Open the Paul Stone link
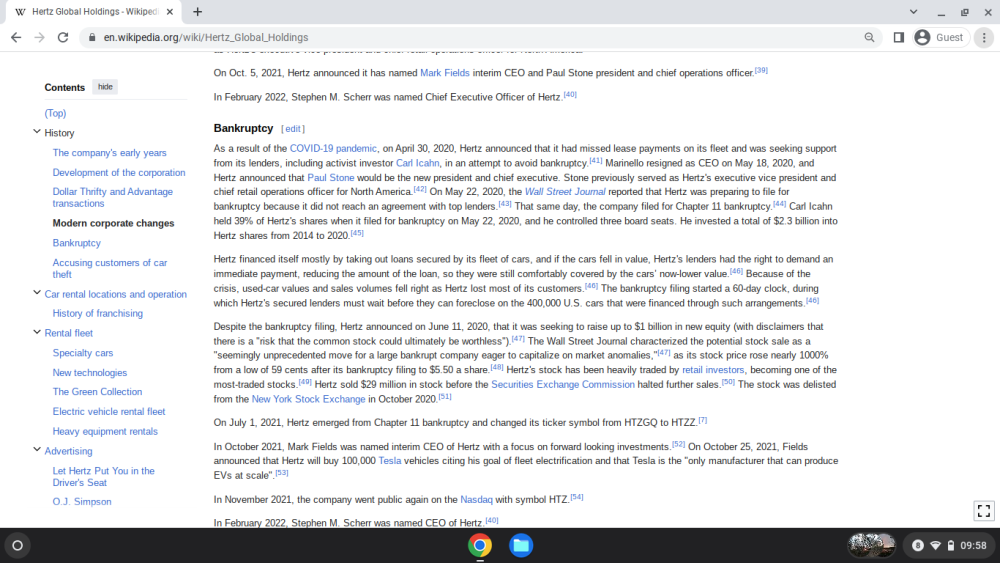1000x563 pixels. pos(330,177)
